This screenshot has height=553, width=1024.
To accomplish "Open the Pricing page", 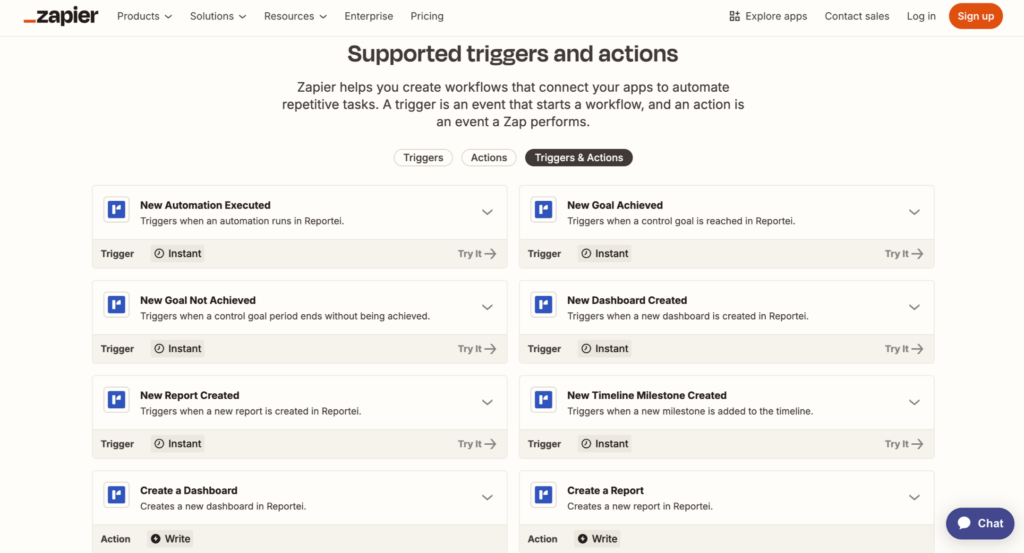I will [x=427, y=16].
